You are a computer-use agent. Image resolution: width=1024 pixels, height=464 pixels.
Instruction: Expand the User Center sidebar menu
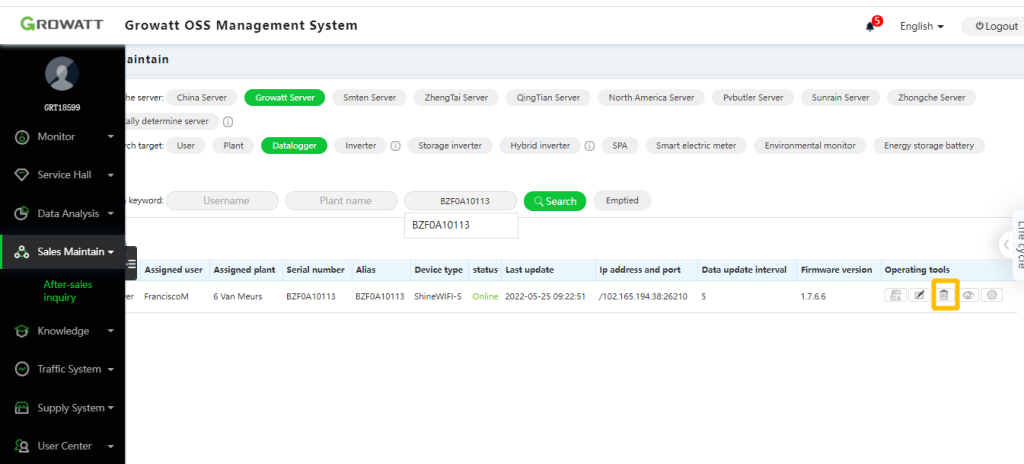coord(62,446)
